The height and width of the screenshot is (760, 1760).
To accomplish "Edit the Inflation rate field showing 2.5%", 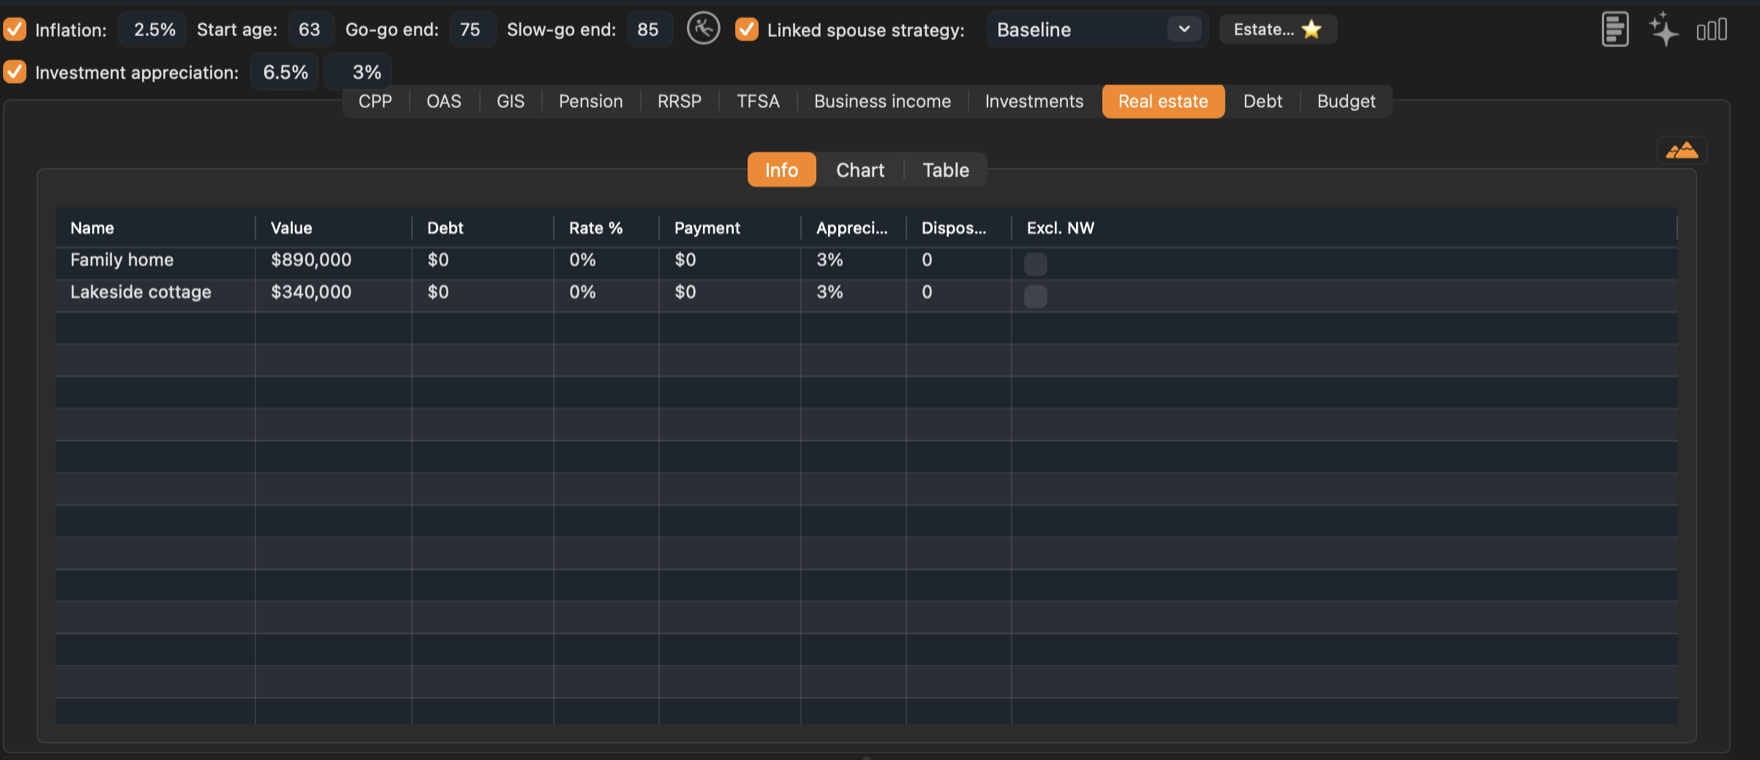I will coord(153,29).
